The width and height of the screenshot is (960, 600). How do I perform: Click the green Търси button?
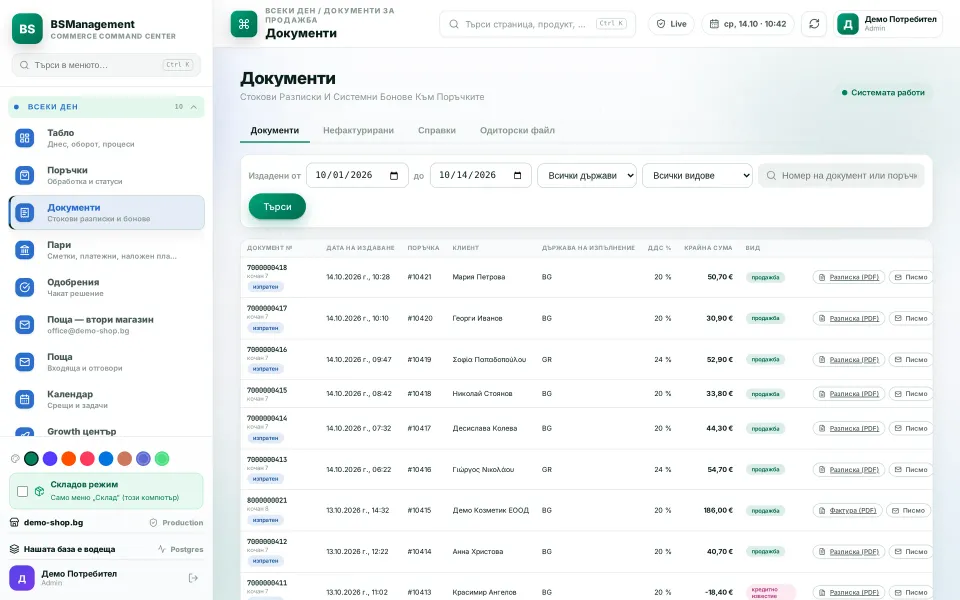coord(277,207)
